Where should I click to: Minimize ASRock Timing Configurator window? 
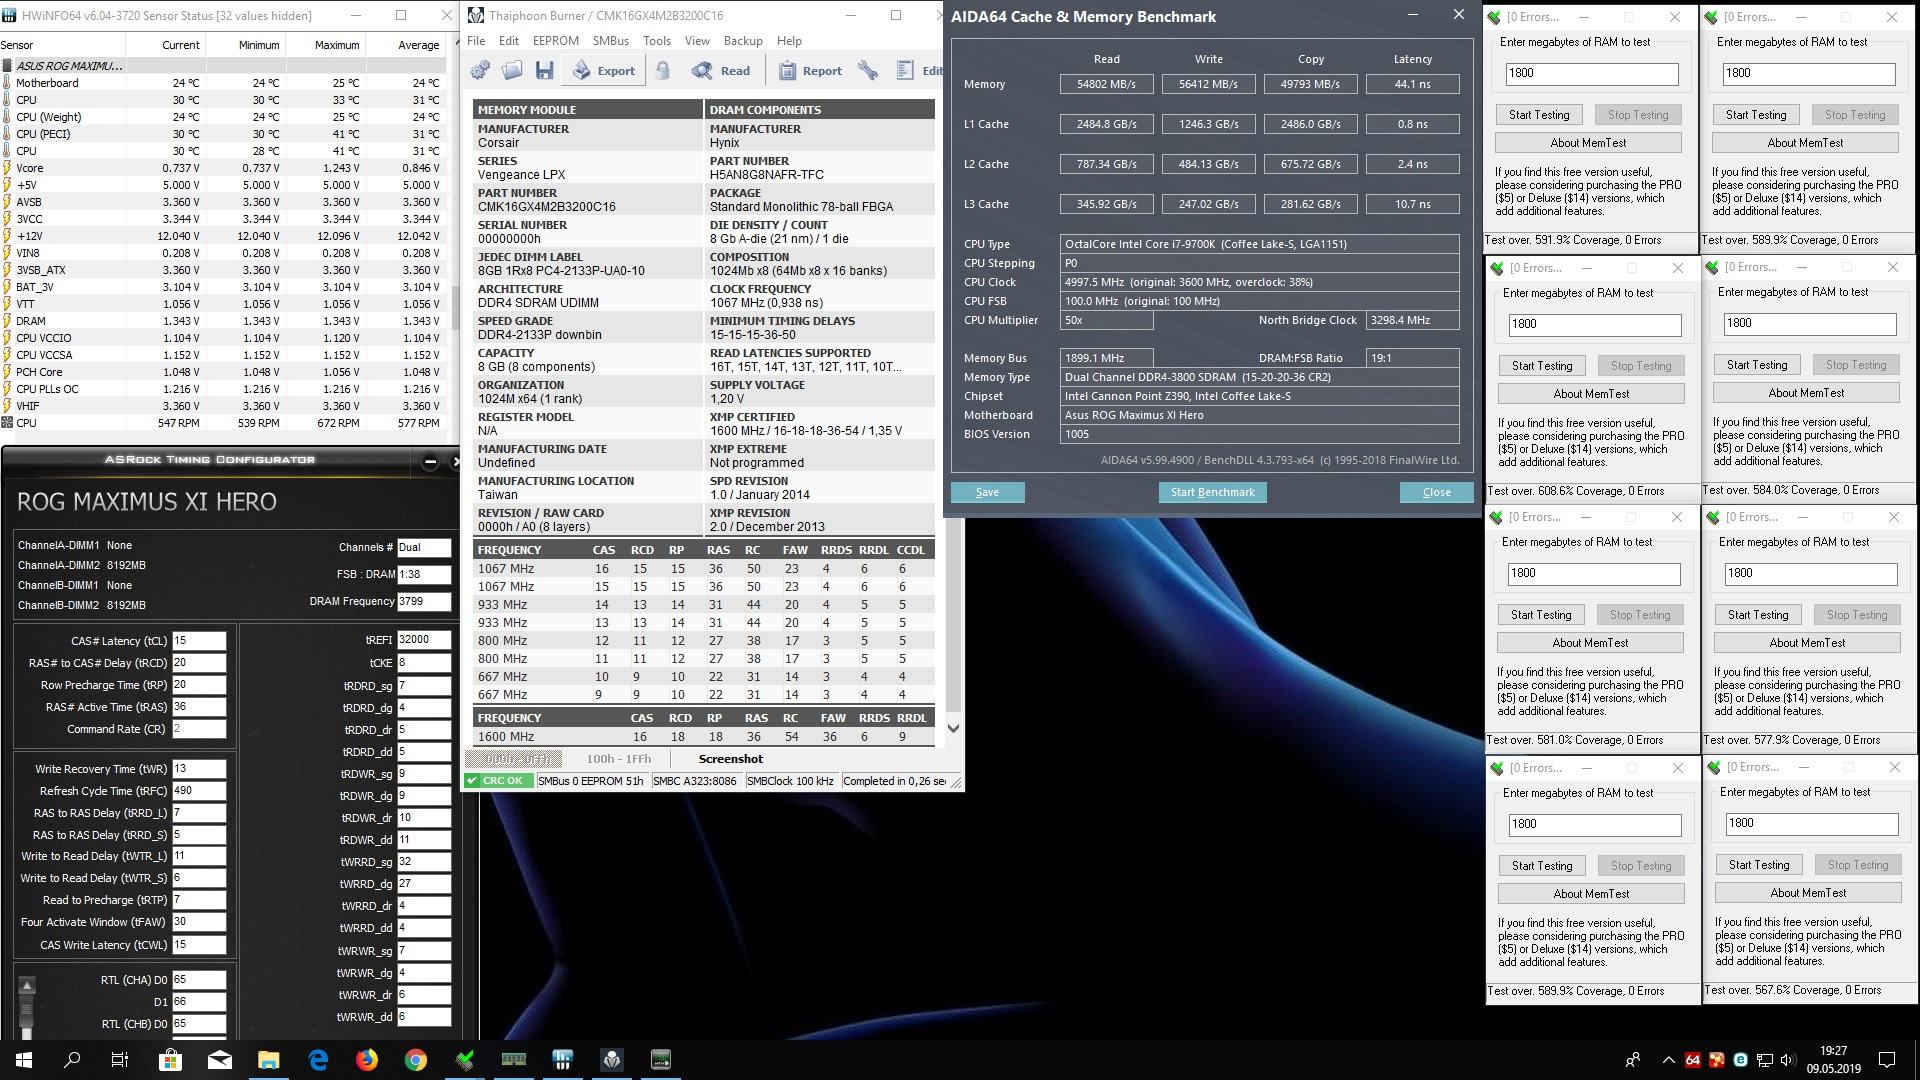click(x=430, y=461)
